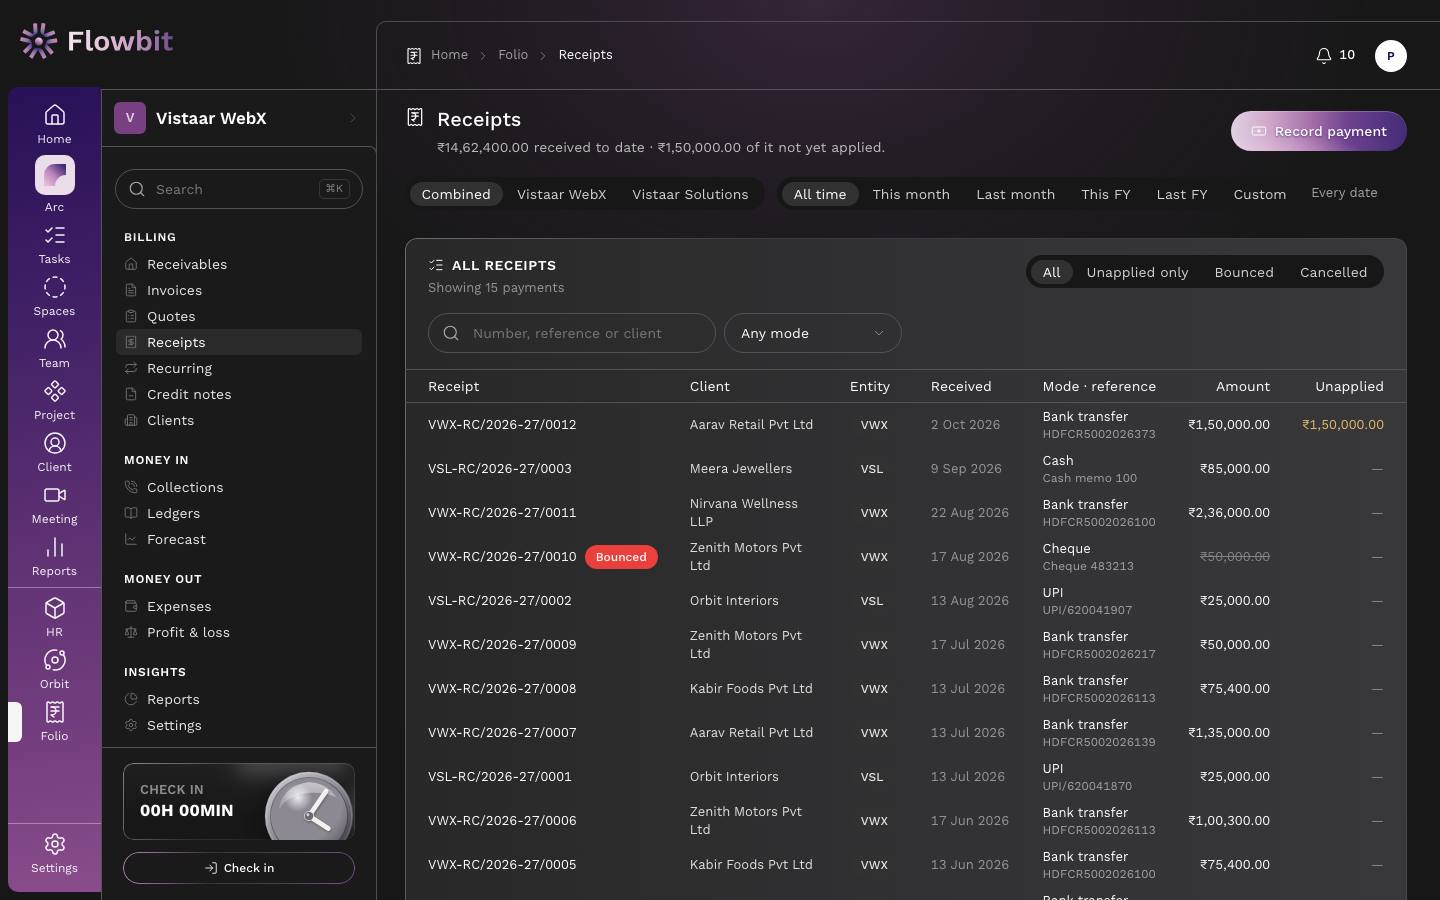
Task: Open the Client sidebar icon
Action: 54,453
